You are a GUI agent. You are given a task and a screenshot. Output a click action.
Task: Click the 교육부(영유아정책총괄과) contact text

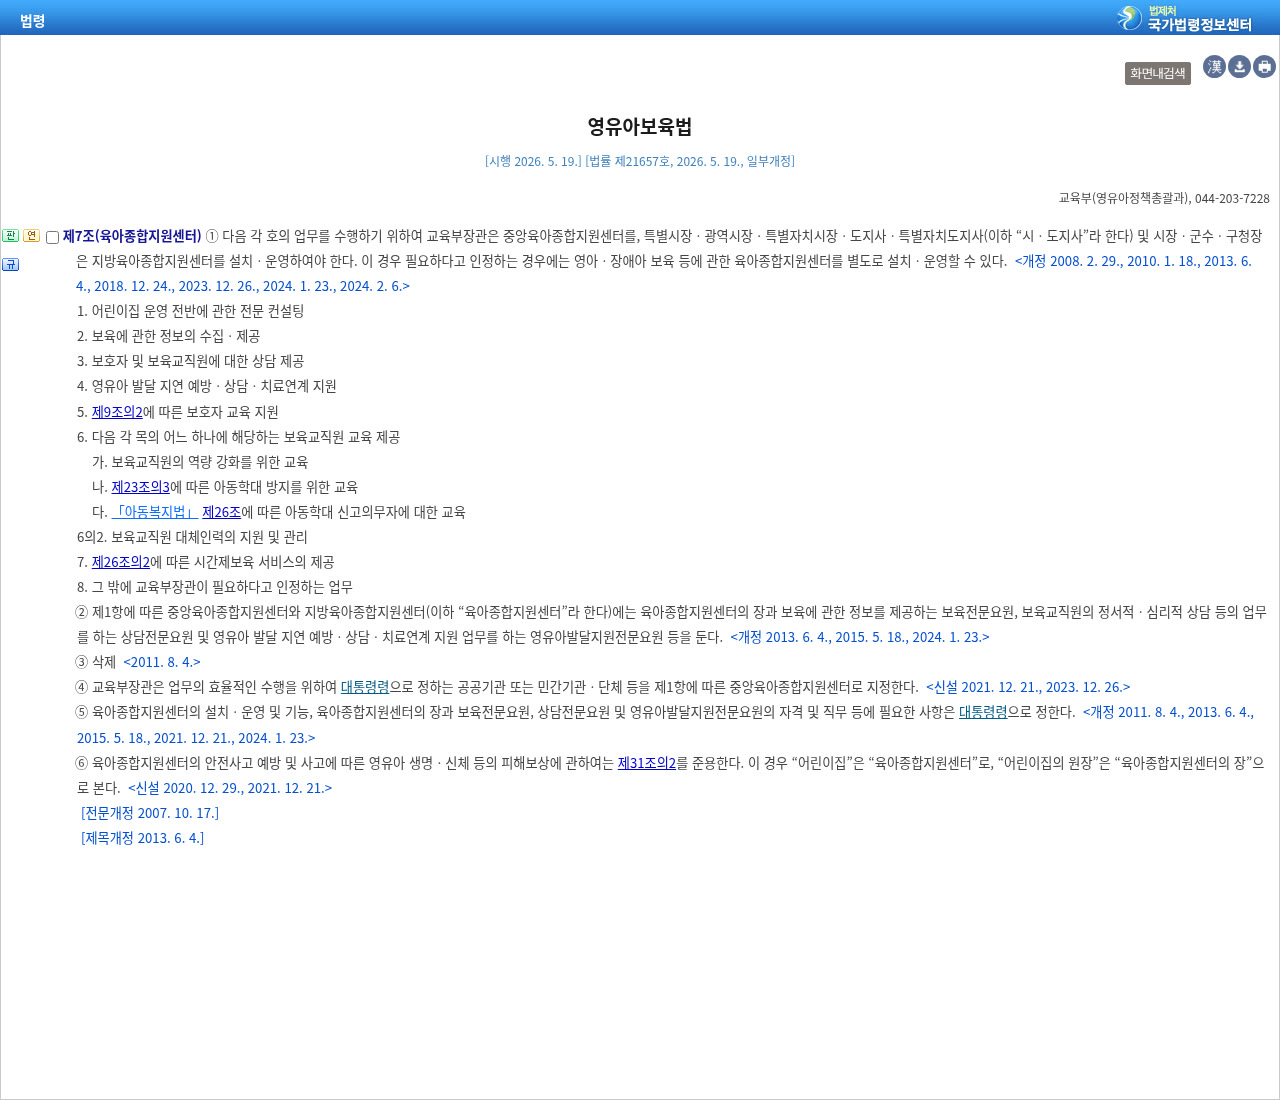tap(1164, 199)
